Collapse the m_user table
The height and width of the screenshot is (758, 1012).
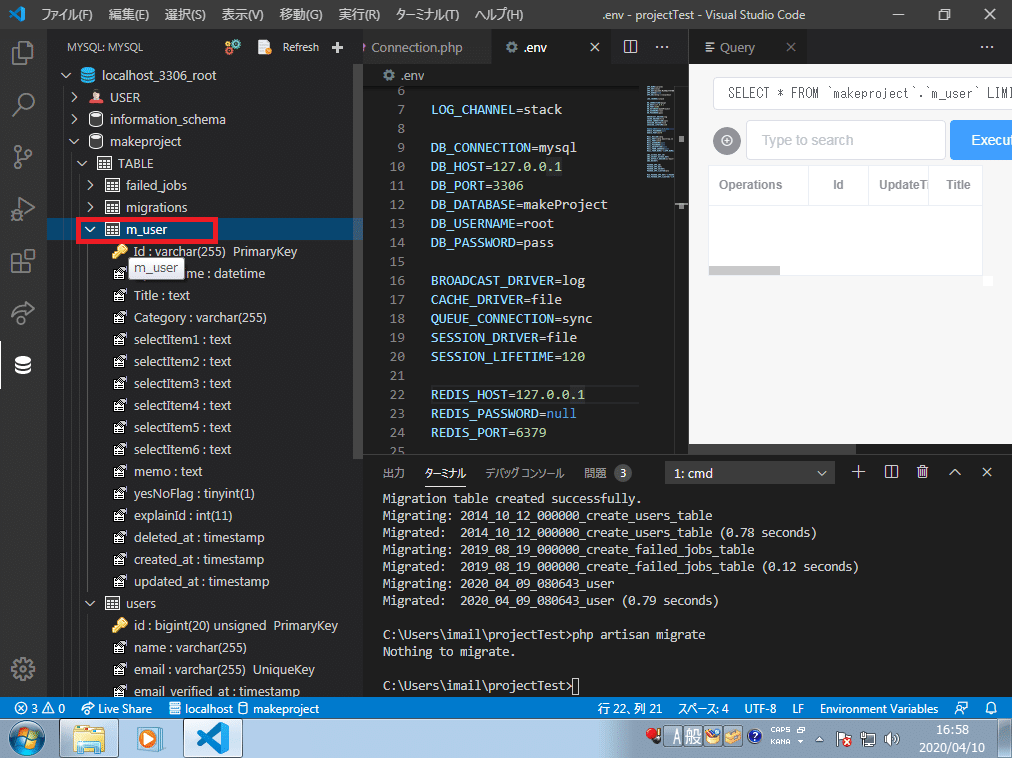90,229
